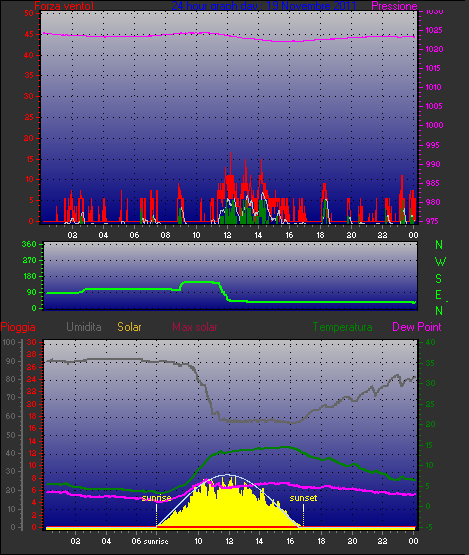The height and width of the screenshot is (555, 469).
Task: Click the 1010 pressure axis value
Action: click(434, 87)
